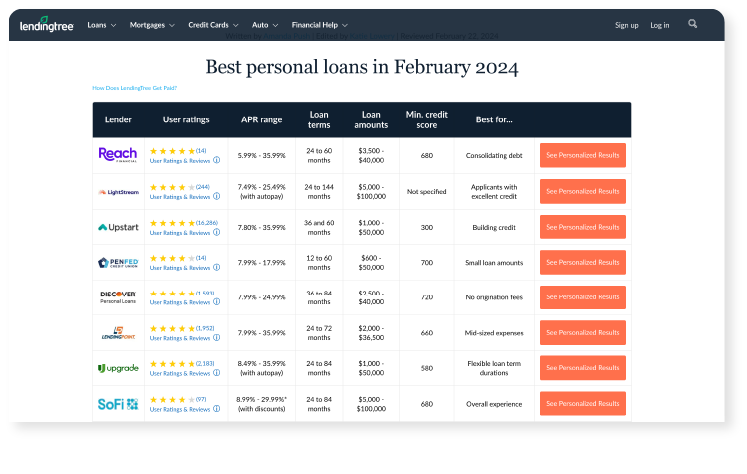Expand the Financial Help menu chevron

pyautogui.click(x=345, y=25)
